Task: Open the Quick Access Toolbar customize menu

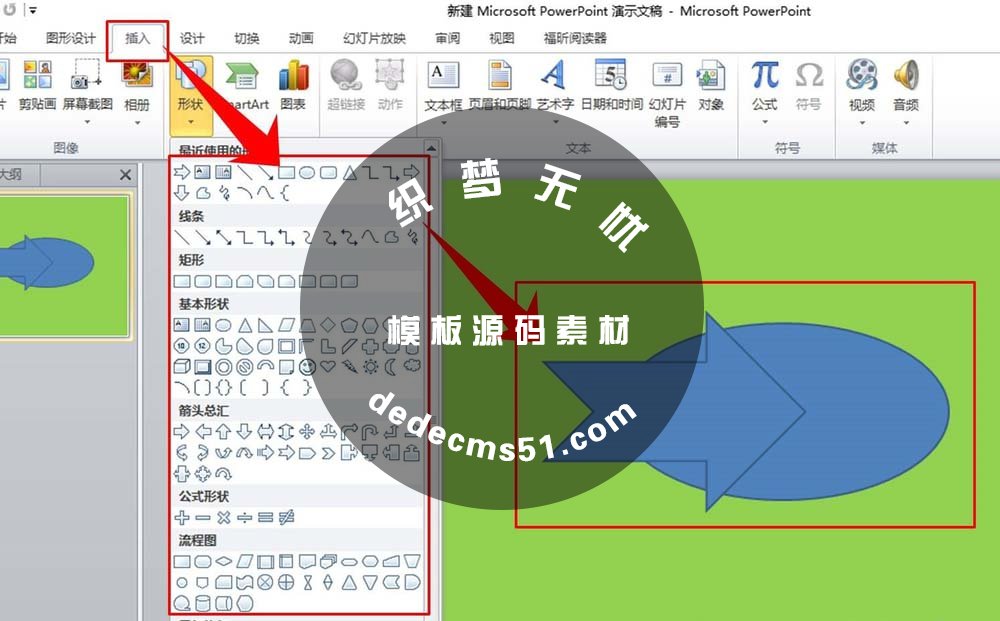Action: click(33, 10)
